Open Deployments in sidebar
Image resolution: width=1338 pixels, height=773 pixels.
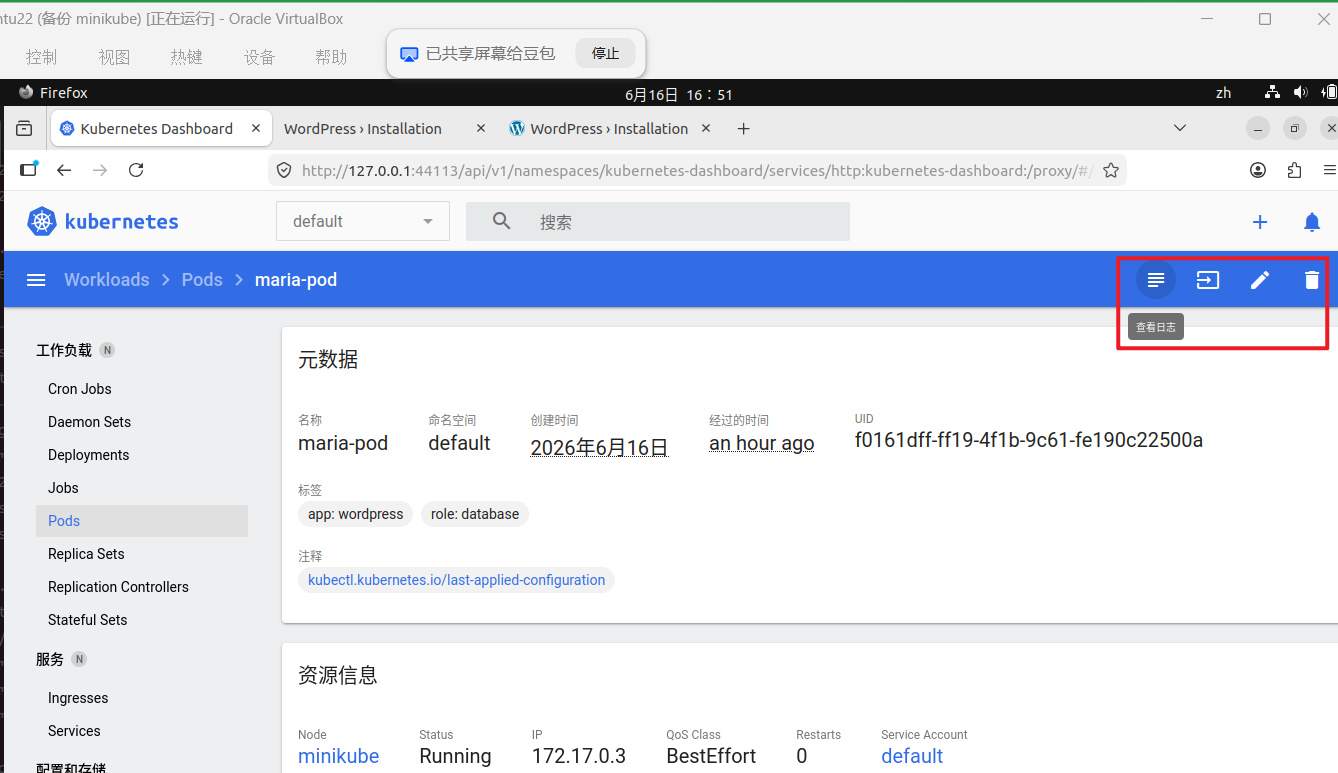89,455
